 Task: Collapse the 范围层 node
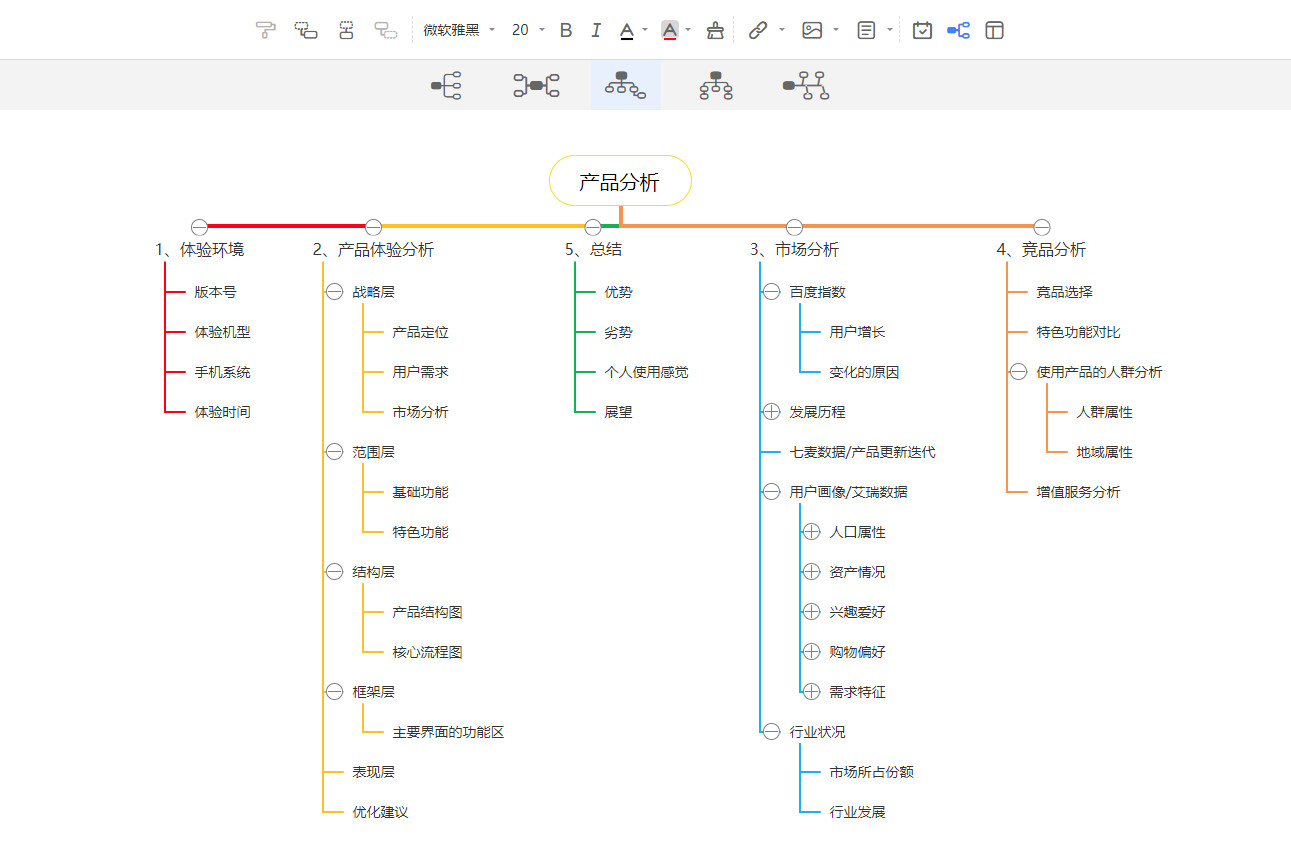(x=335, y=452)
